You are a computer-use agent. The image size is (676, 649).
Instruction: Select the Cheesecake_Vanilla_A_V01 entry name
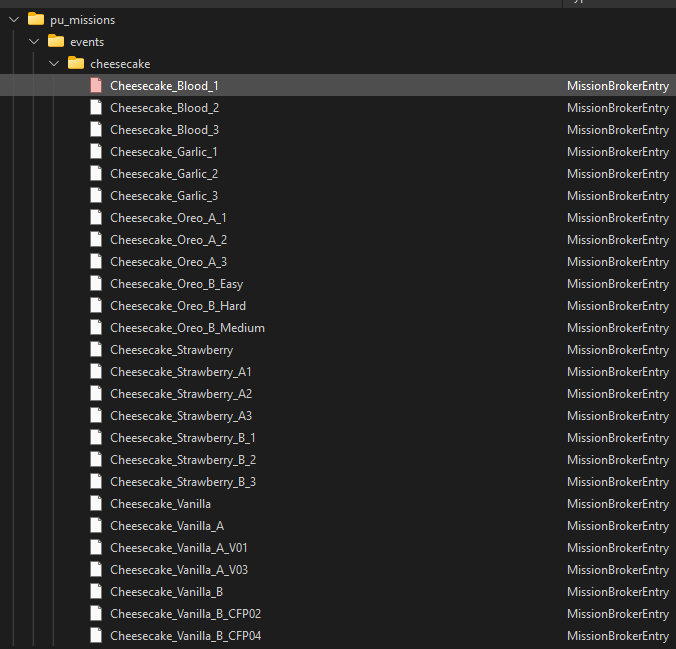click(179, 548)
